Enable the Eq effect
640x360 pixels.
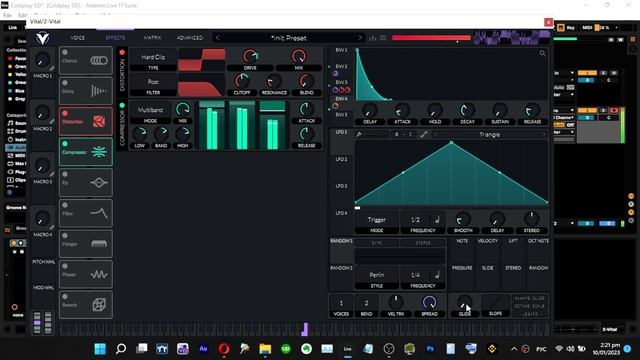(x=65, y=174)
